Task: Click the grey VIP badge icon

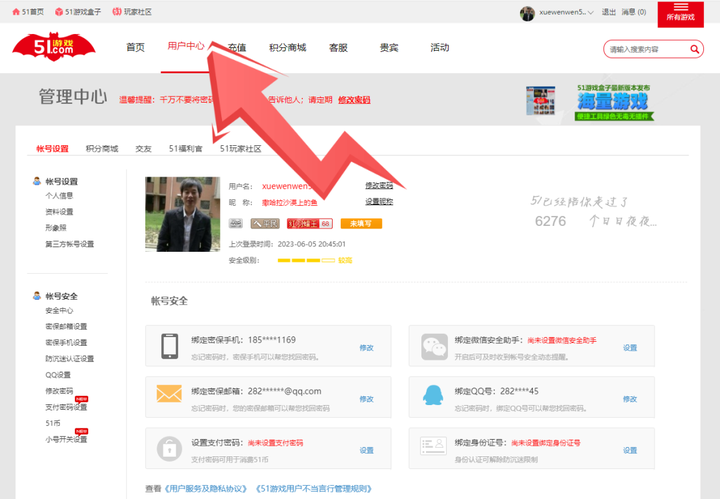Action: click(x=236, y=224)
